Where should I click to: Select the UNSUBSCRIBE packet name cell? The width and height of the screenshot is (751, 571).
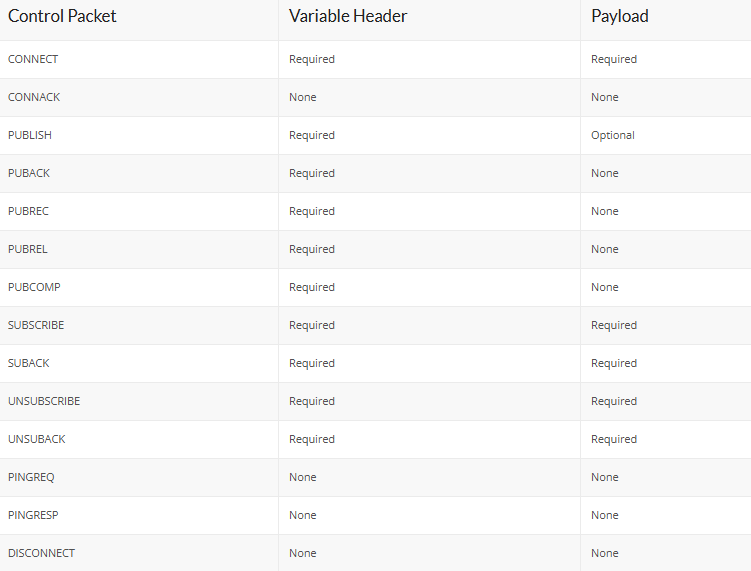click(x=44, y=401)
